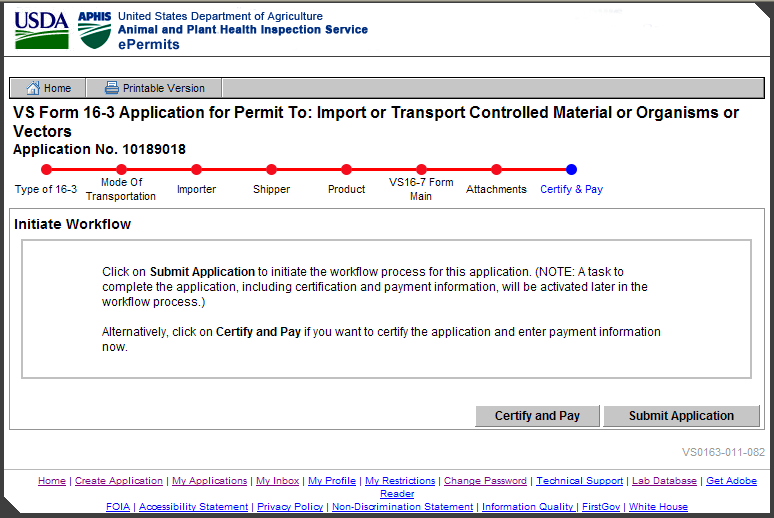Image resolution: width=774 pixels, height=518 pixels.
Task: Go to the Attachments step dot
Action: [496, 170]
